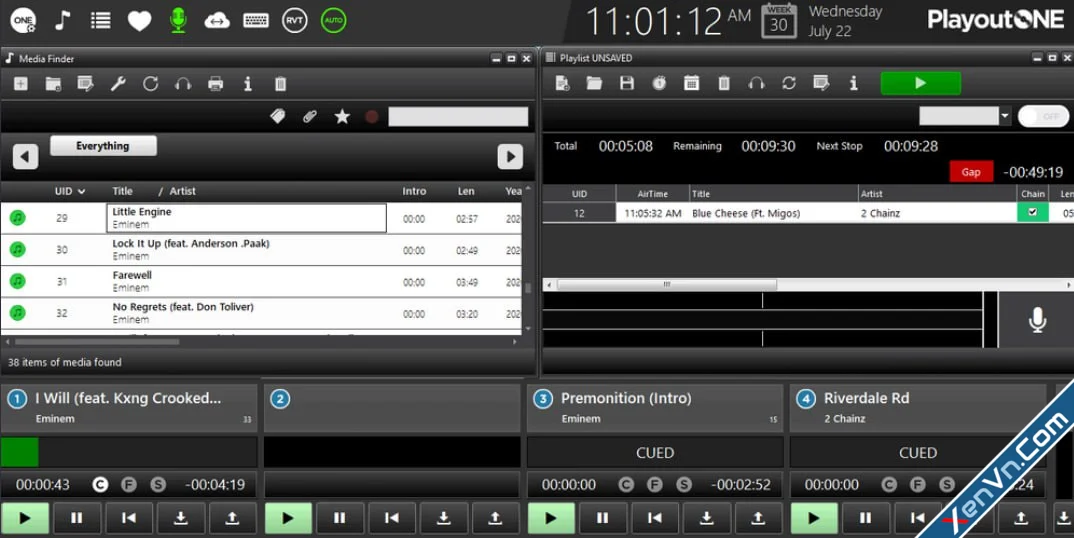Viewport: 1074px width, 538px height.
Task: Click the stopwatch timing icon in Playlist
Action: (x=659, y=84)
